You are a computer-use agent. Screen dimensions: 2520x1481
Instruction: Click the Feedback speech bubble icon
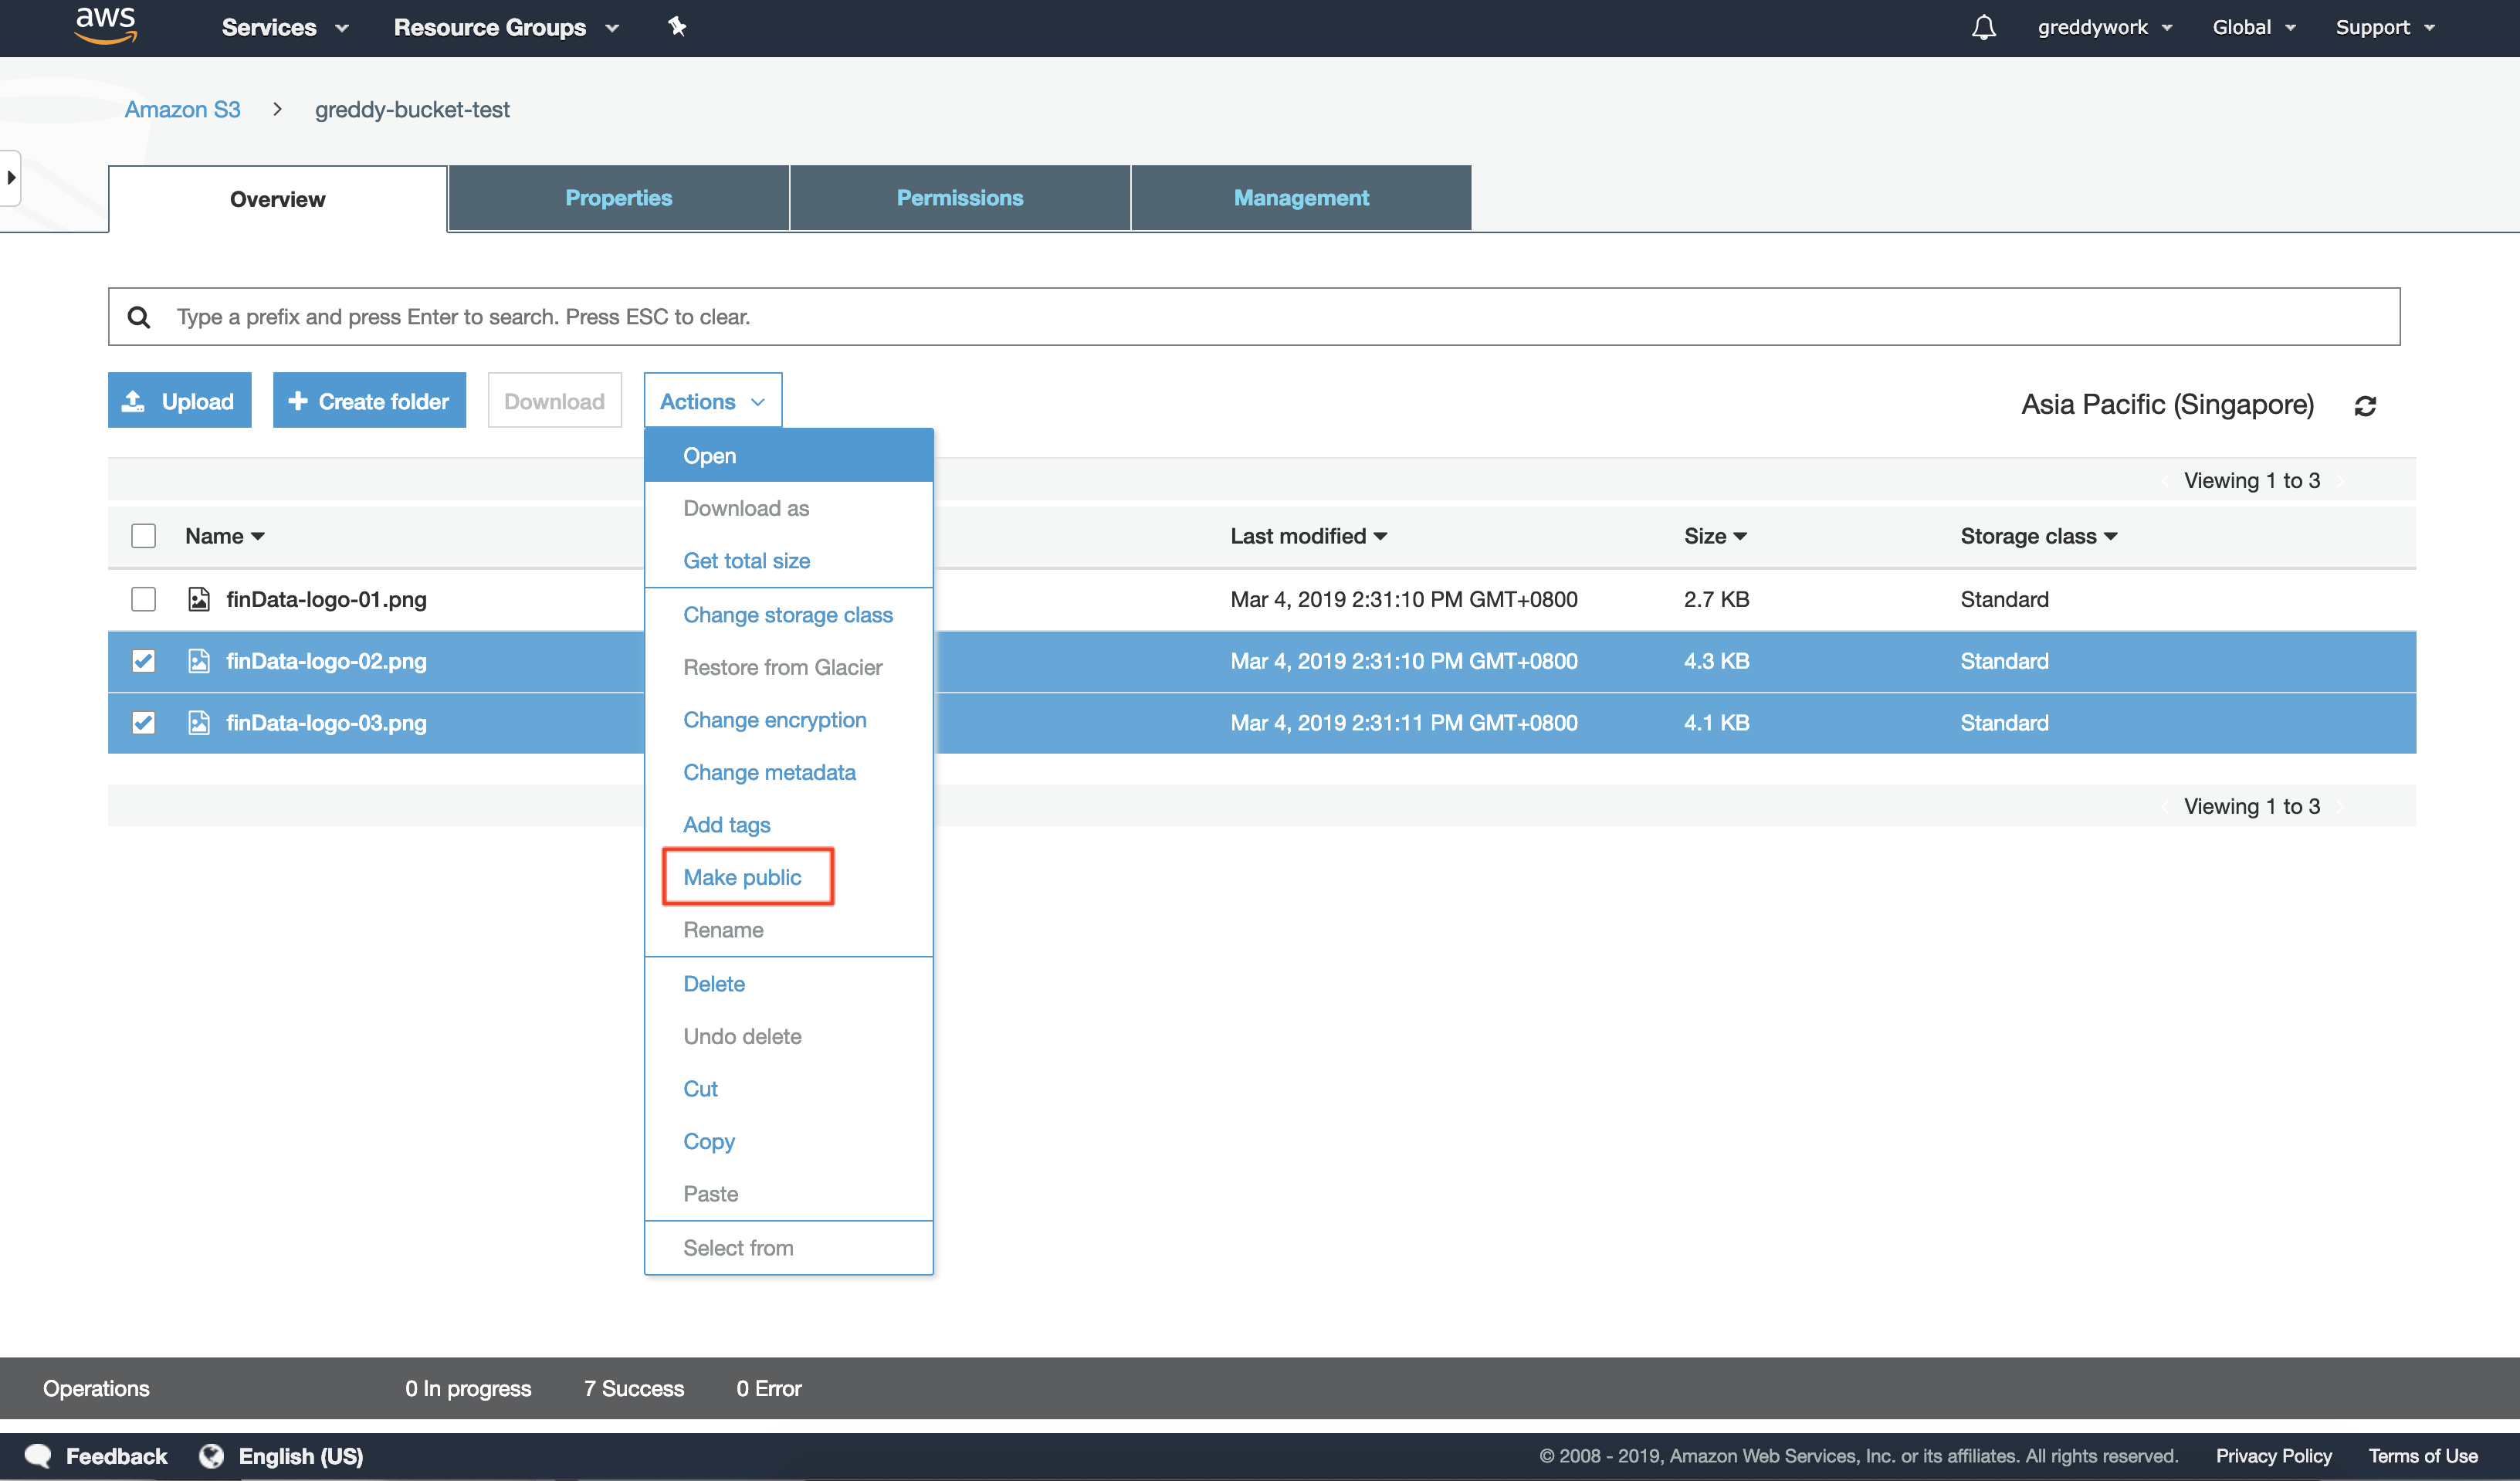click(x=38, y=1455)
